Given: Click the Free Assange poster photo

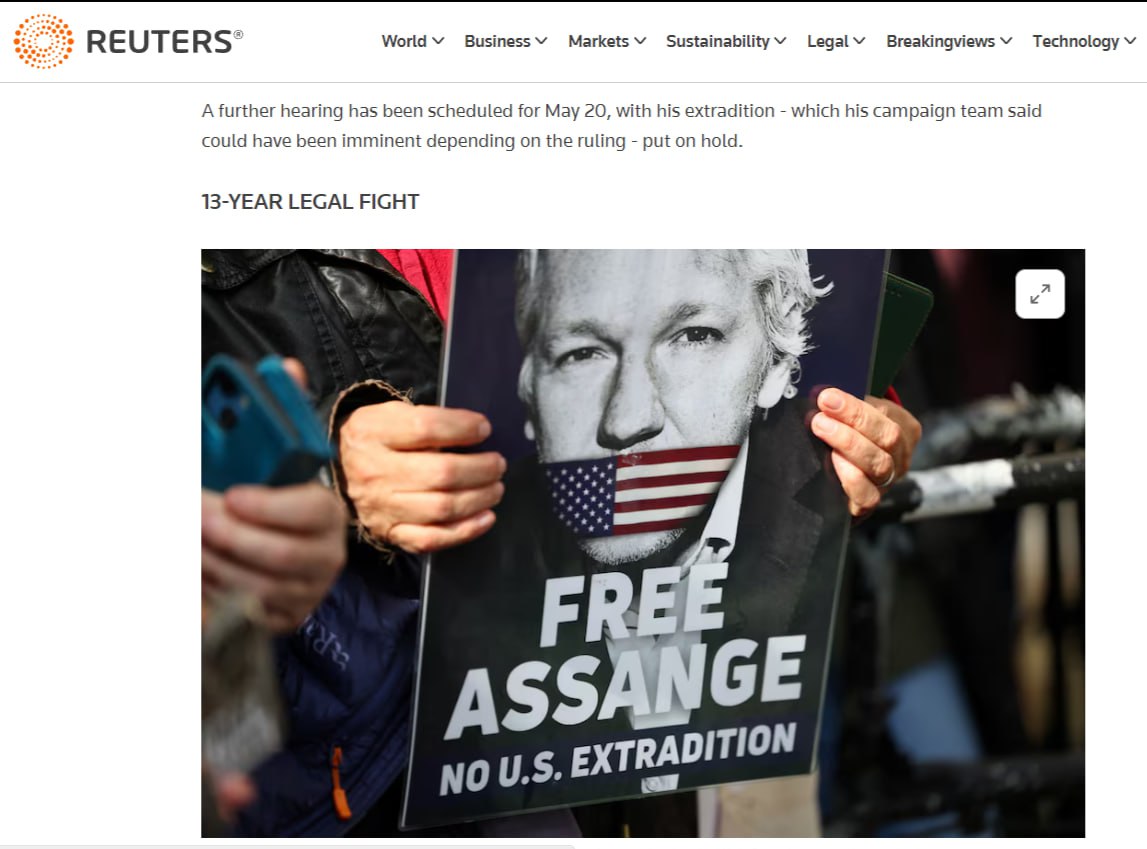Looking at the screenshot, I should click(643, 543).
